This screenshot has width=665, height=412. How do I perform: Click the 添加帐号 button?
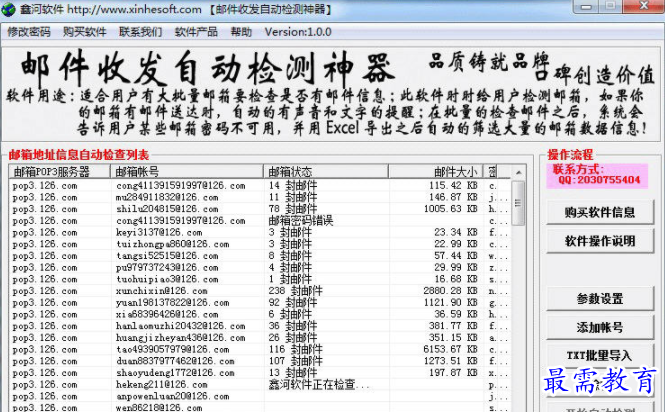(600, 327)
